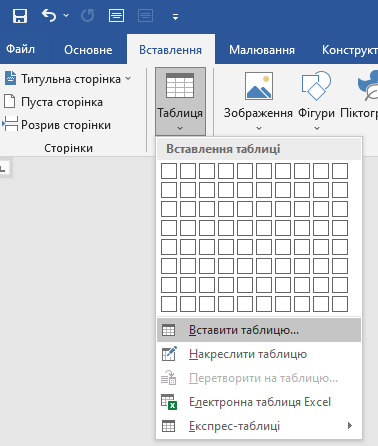Image resolution: width=378 pixels, height=446 pixels.
Task: Click the Експрес-таблиці table icon
Action: [168, 426]
